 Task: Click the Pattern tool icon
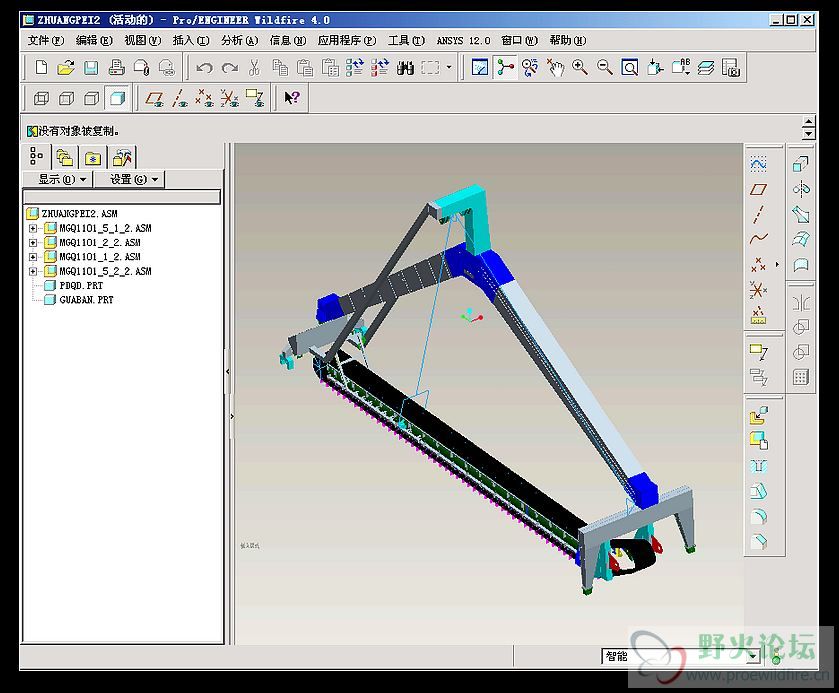click(801, 377)
